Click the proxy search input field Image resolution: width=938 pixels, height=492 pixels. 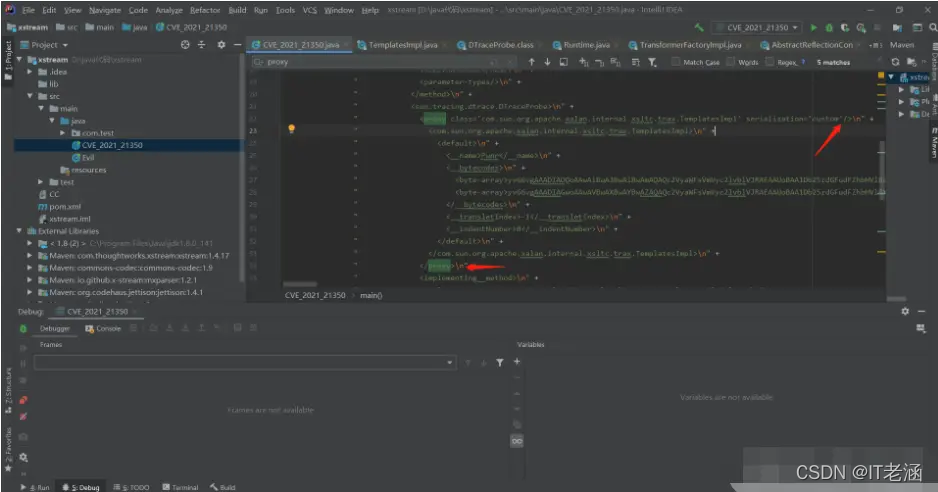tap(383, 62)
